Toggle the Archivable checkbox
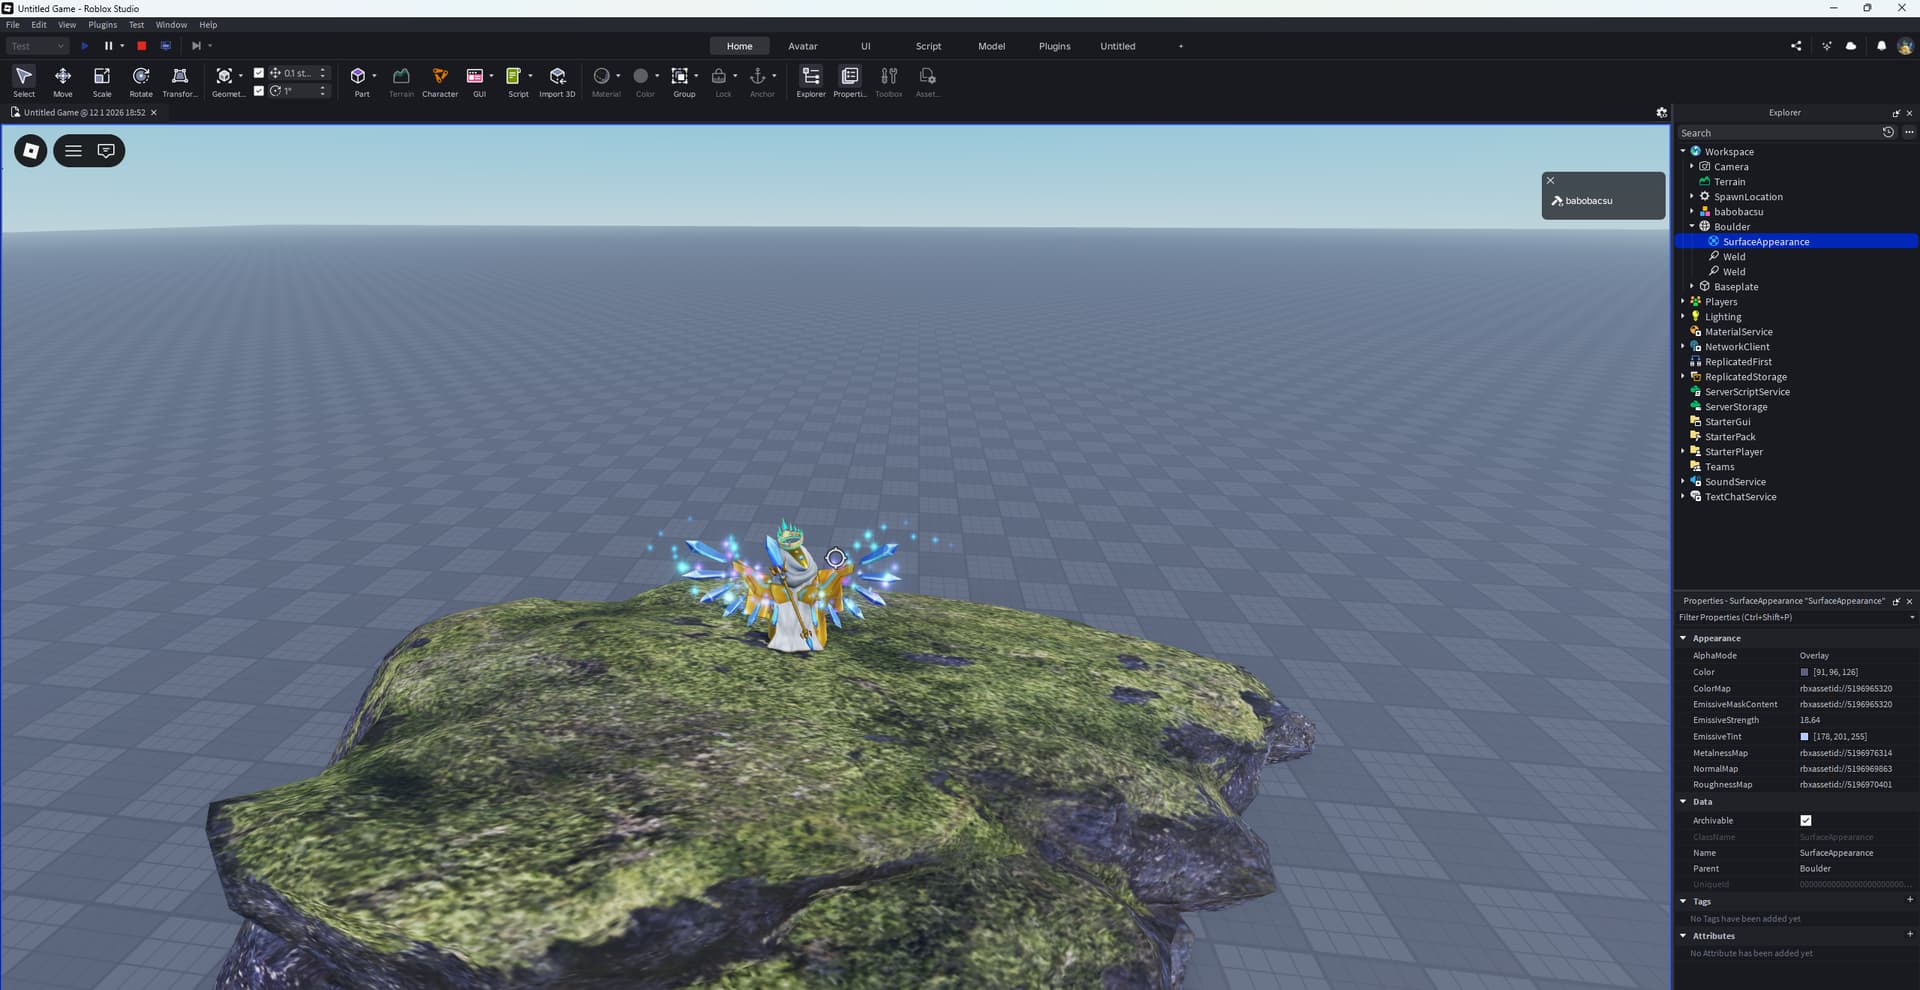This screenshot has height=990, width=1920. click(1806, 821)
